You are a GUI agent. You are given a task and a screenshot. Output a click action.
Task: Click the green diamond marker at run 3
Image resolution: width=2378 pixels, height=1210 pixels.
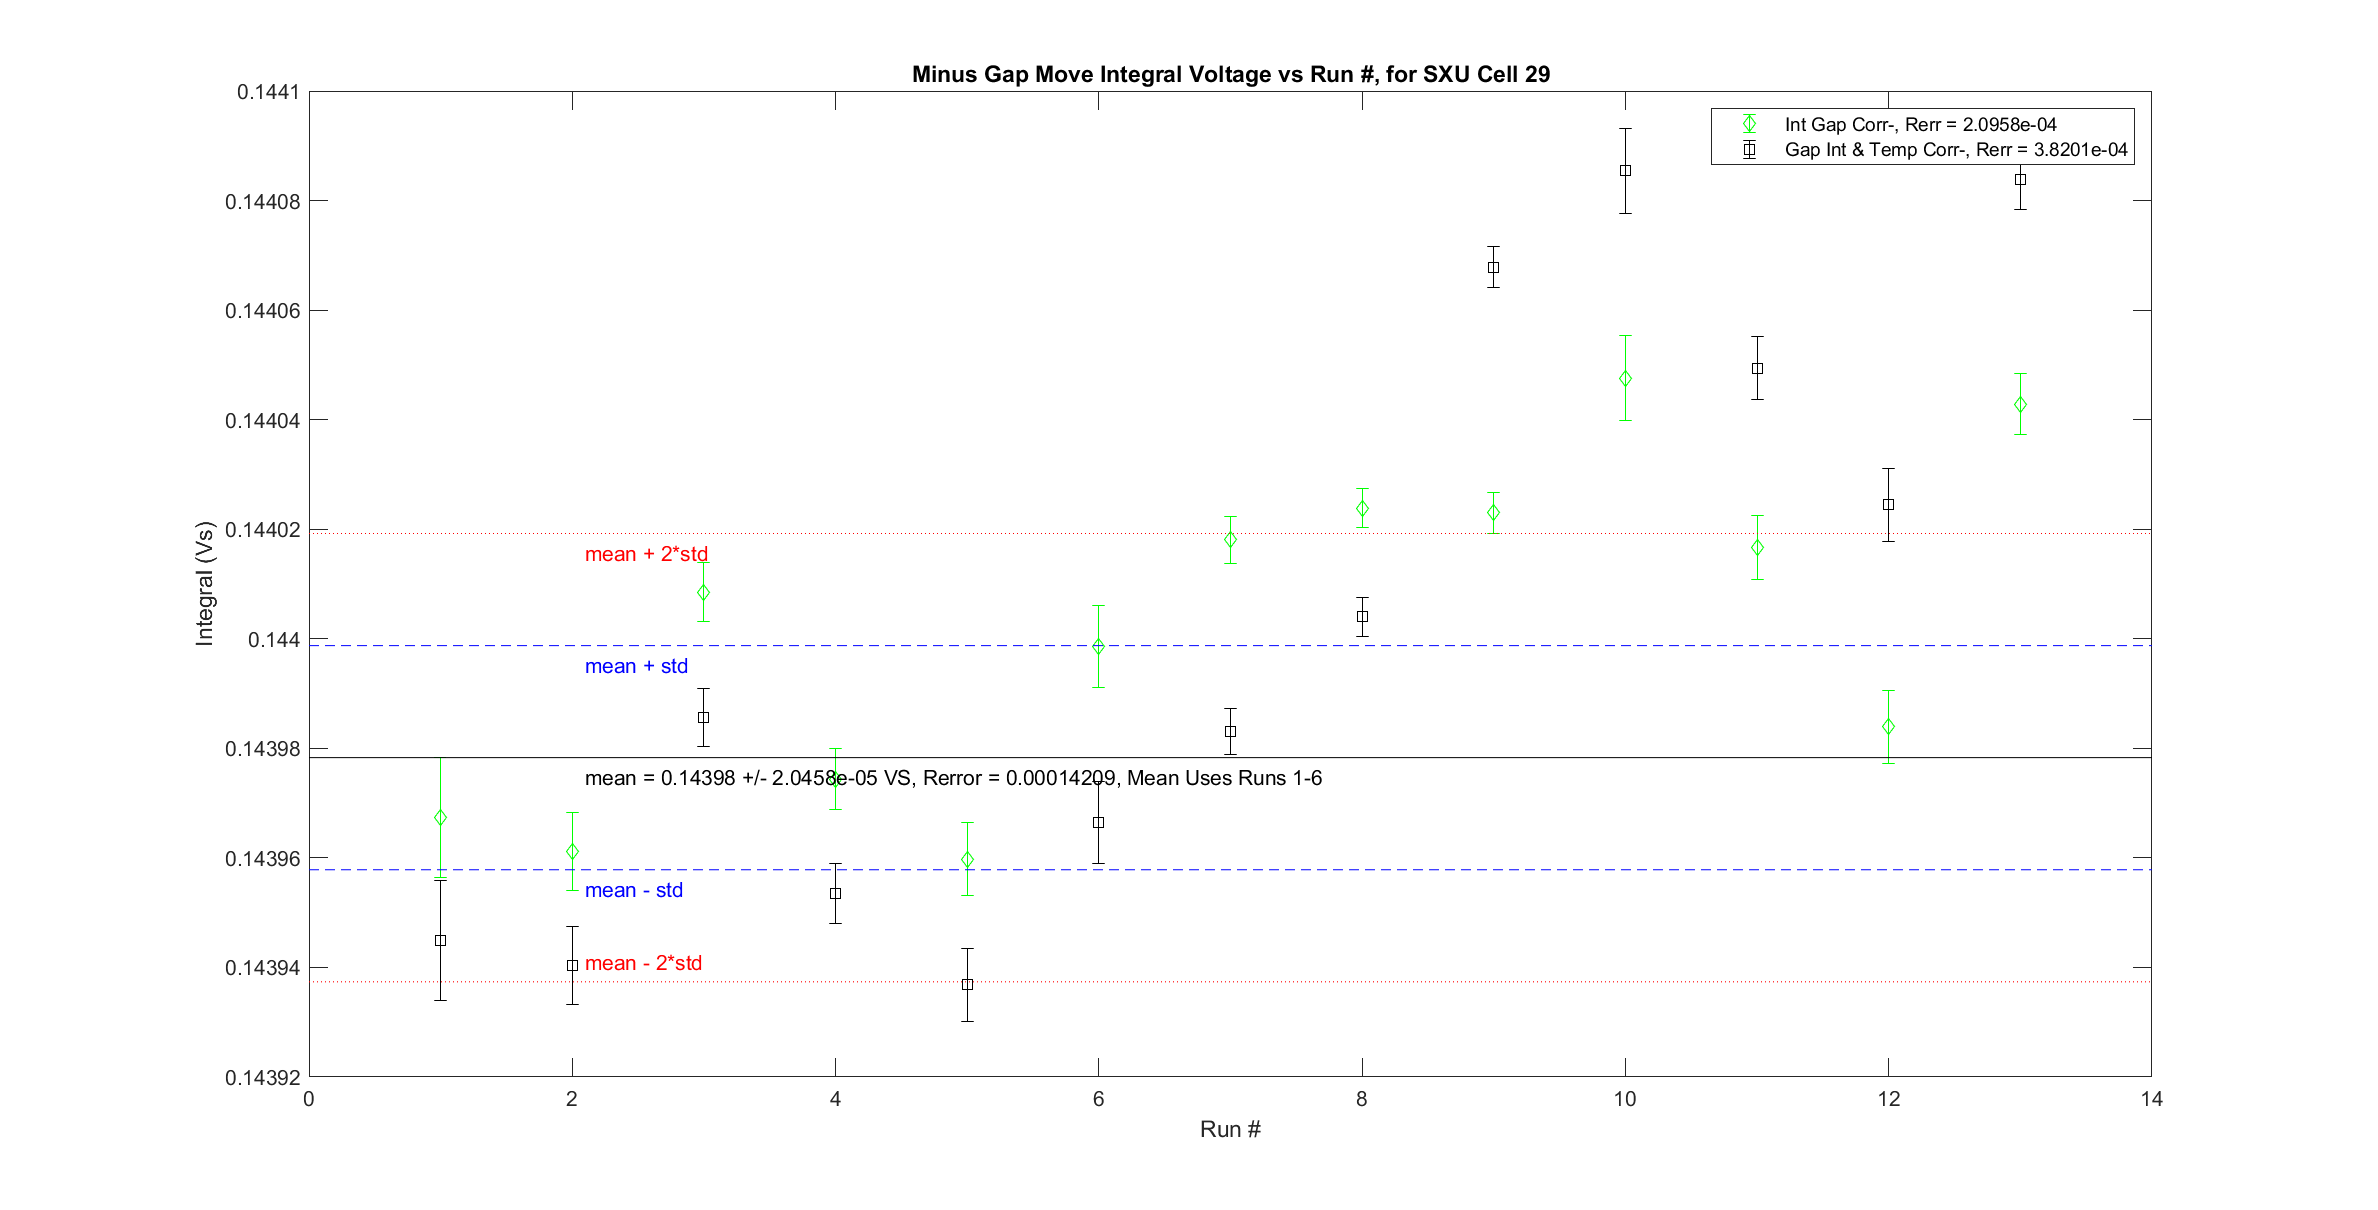(x=703, y=592)
